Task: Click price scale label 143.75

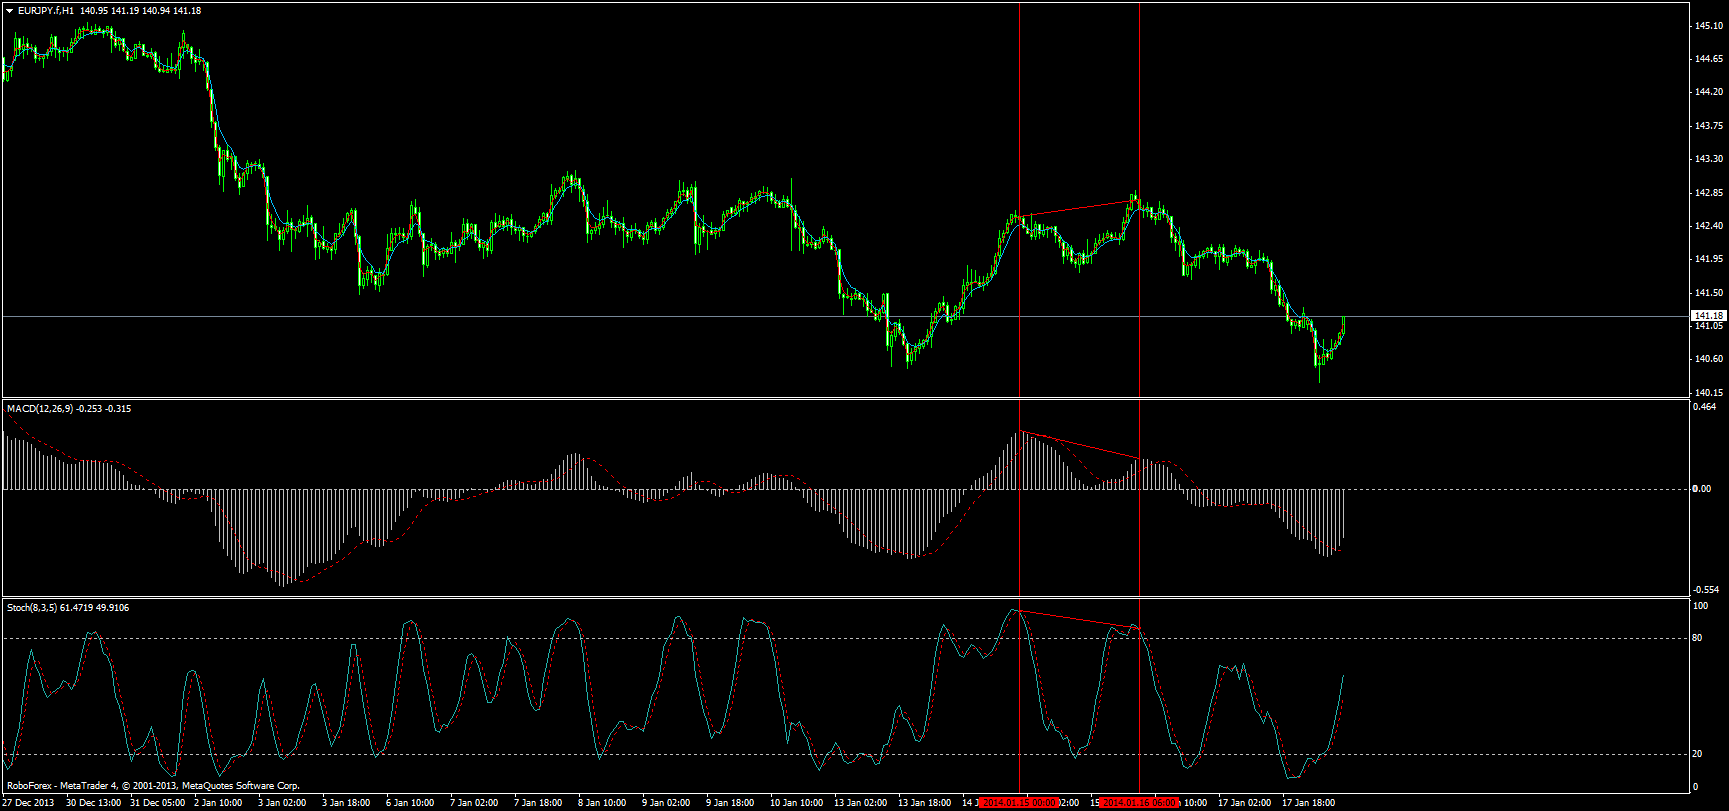Action: coord(1708,126)
